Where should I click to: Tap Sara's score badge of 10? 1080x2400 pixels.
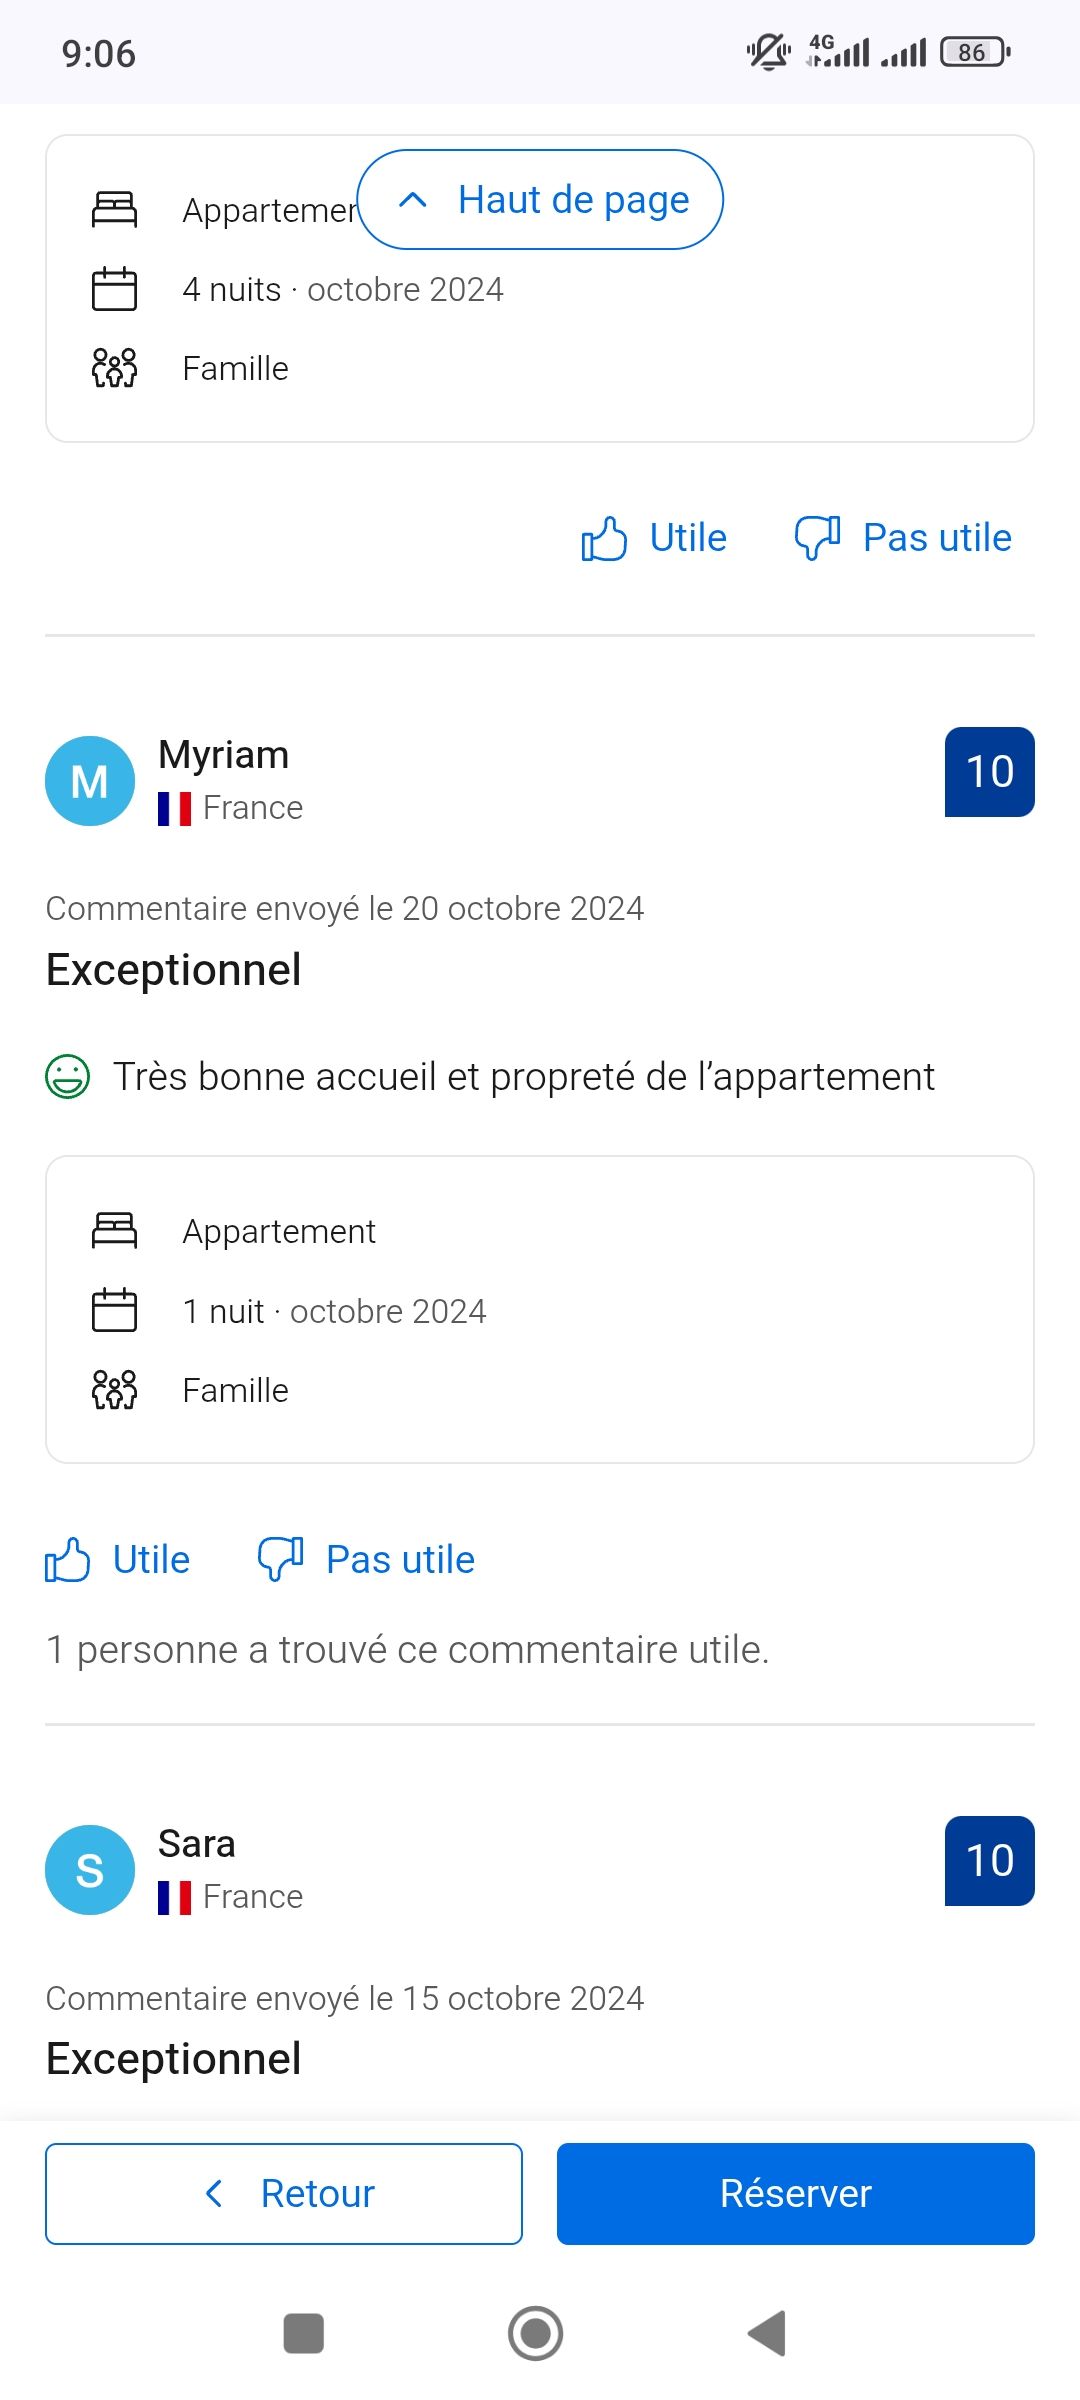(989, 1861)
